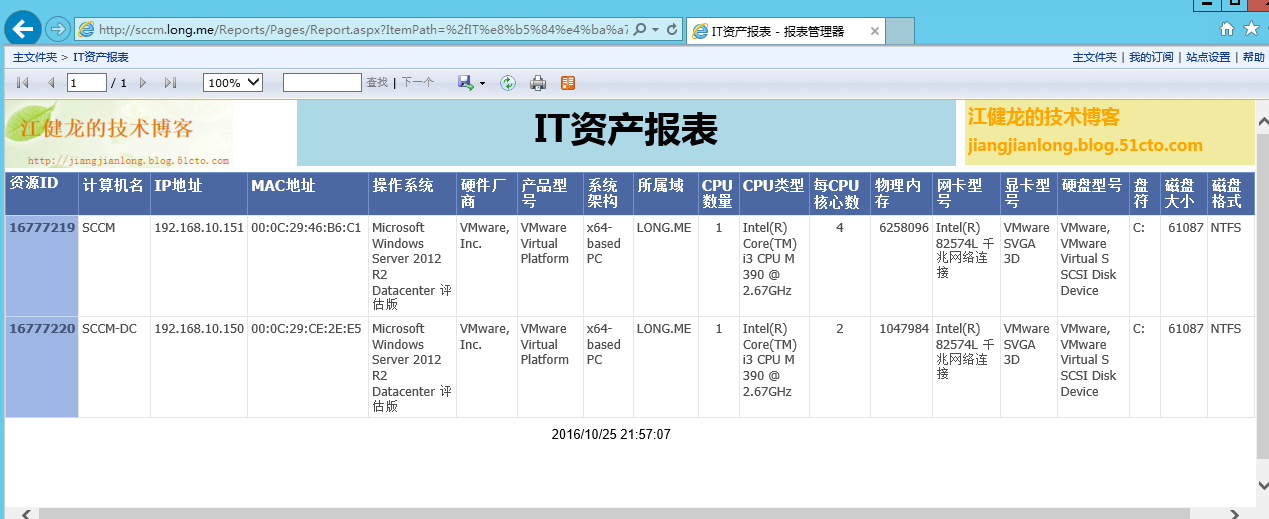Image resolution: width=1269 pixels, height=519 pixels.
Task: Click the report find text box
Action: [322, 83]
